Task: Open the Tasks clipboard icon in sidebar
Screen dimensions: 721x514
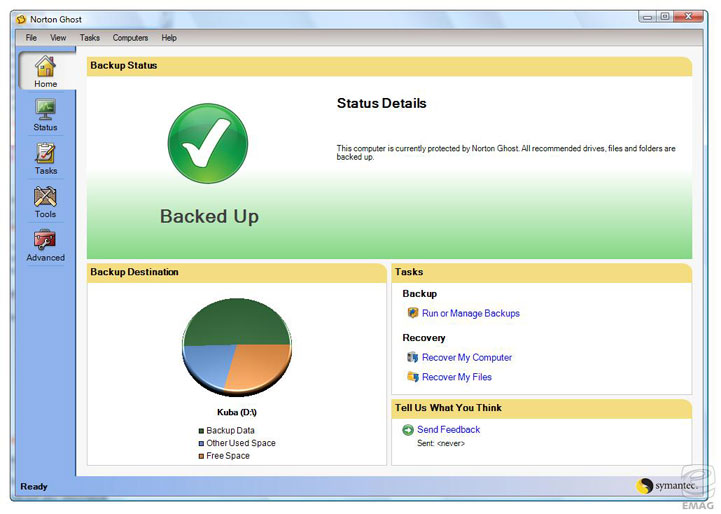Action: (x=45, y=153)
